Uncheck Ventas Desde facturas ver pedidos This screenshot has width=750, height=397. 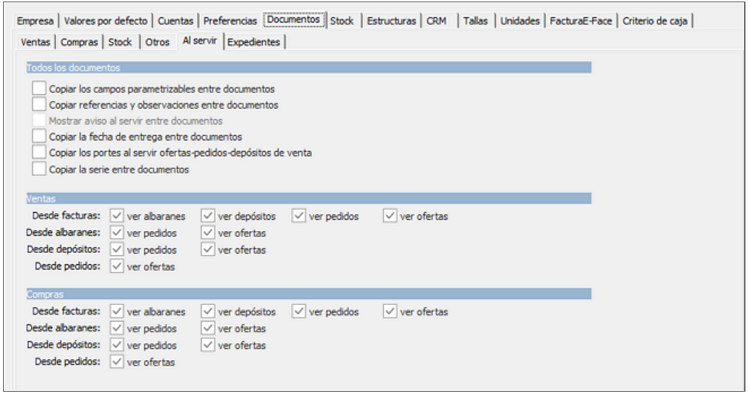pyautogui.click(x=299, y=216)
